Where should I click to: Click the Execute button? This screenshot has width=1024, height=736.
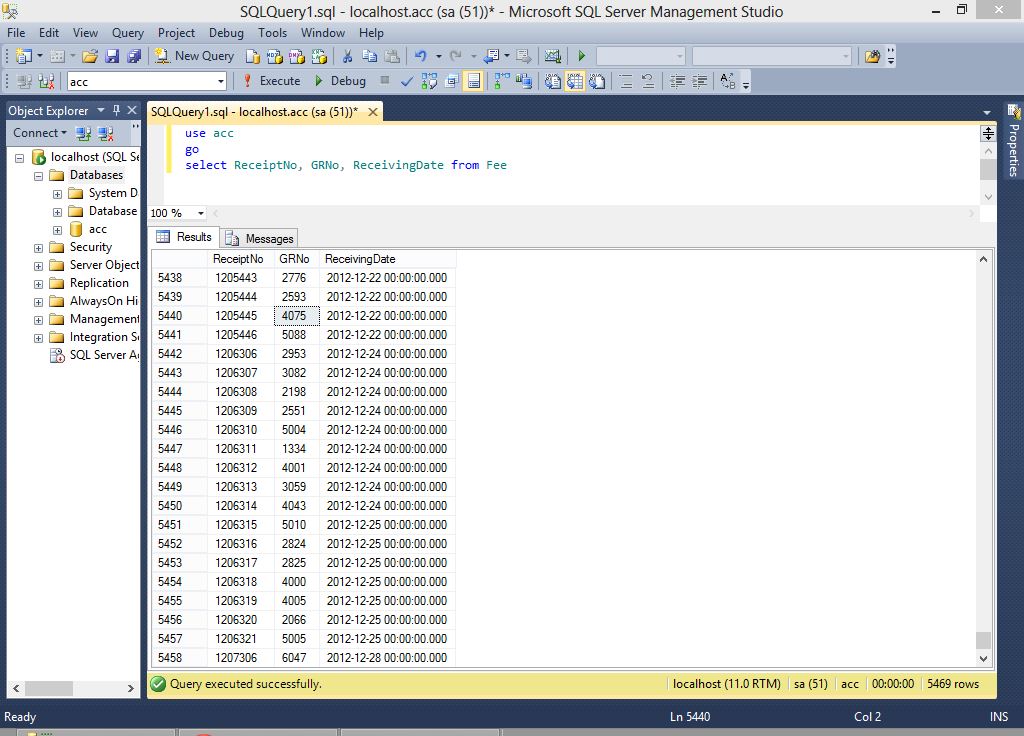(x=272, y=81)
